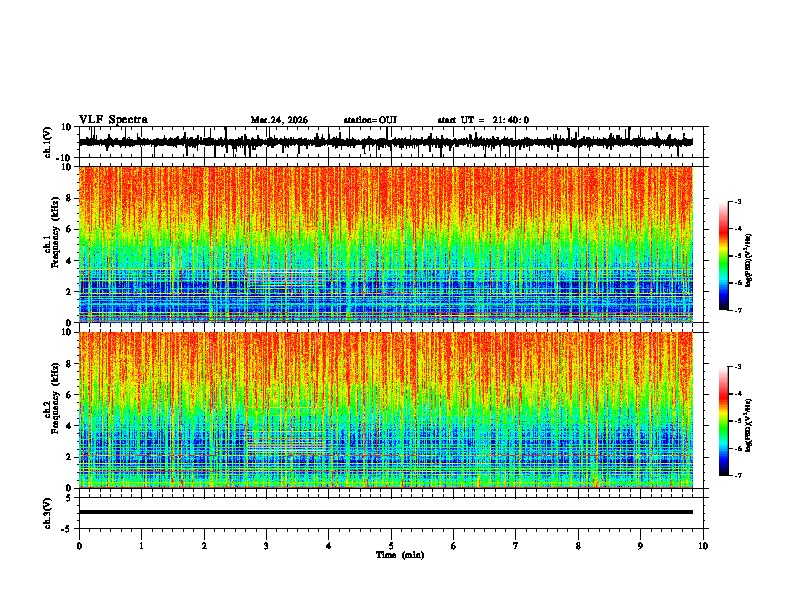Click time axis tick label "2"
Screen dimensions: 792x612
[204, 546]
